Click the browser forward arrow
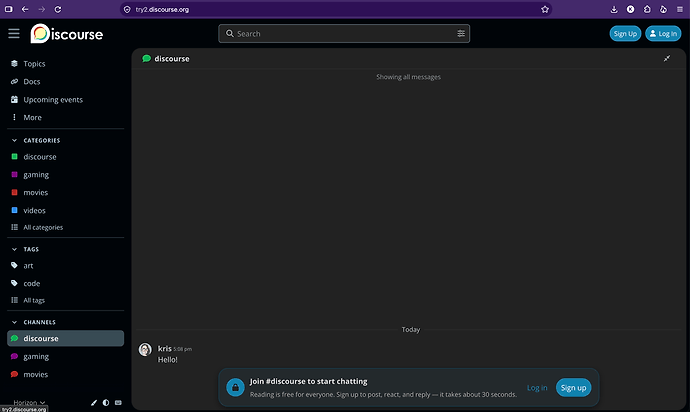This screenshot has width=690, height=412. coord(41,9)
